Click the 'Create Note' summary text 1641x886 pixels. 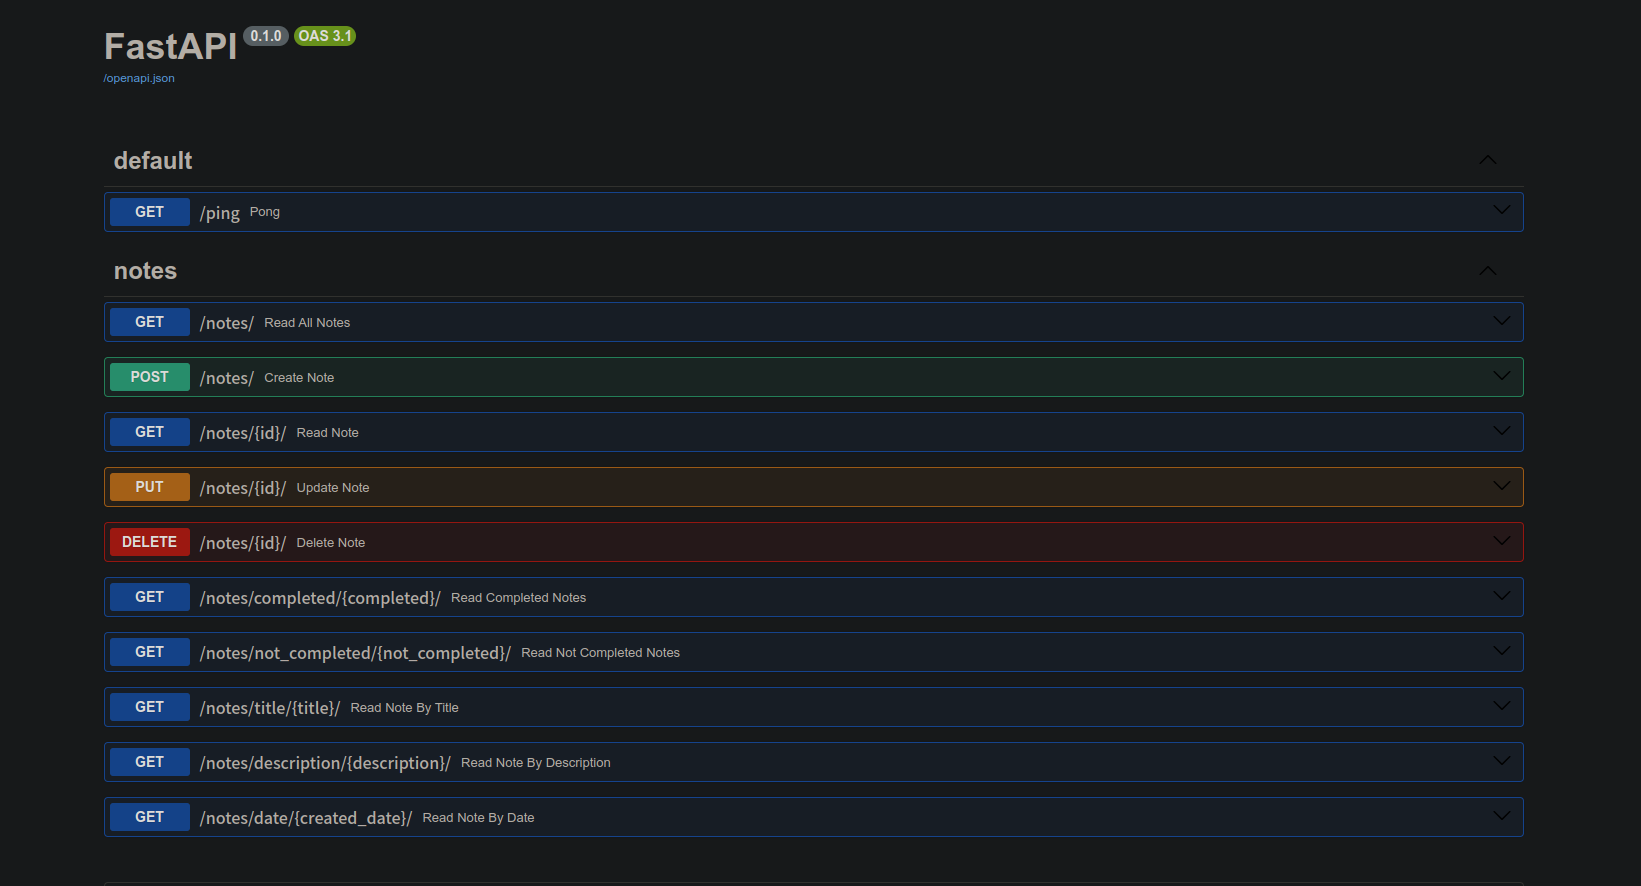pyautogui.click(x=299, y=378)
